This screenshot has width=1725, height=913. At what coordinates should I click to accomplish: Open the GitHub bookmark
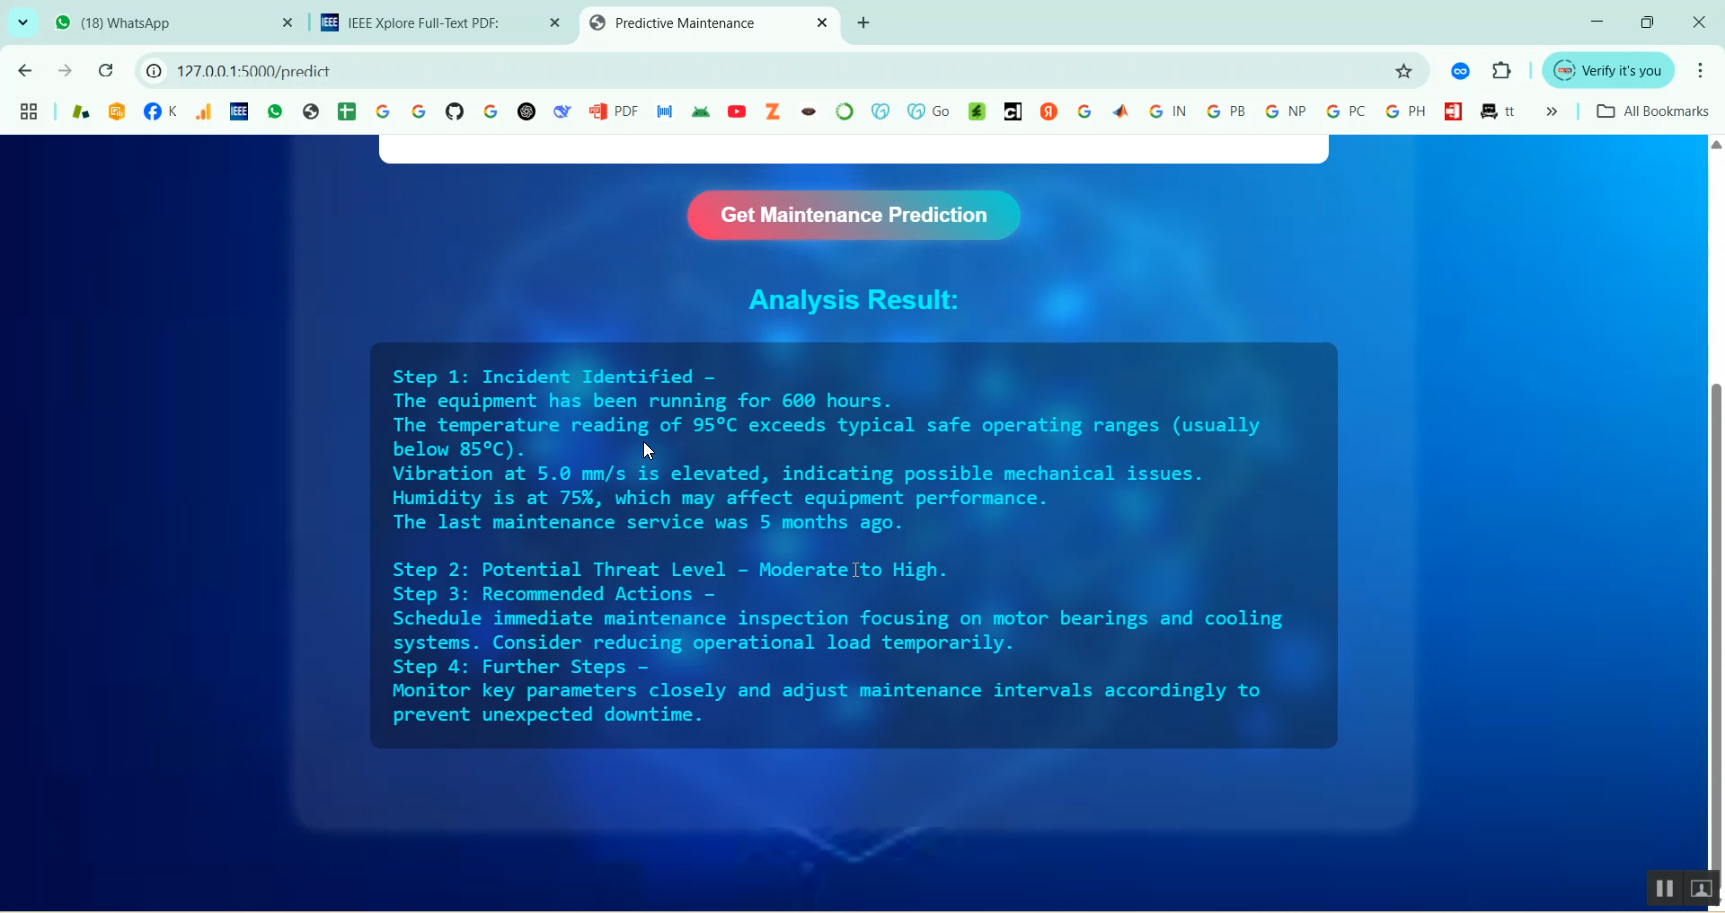click(x=454, y=111)
